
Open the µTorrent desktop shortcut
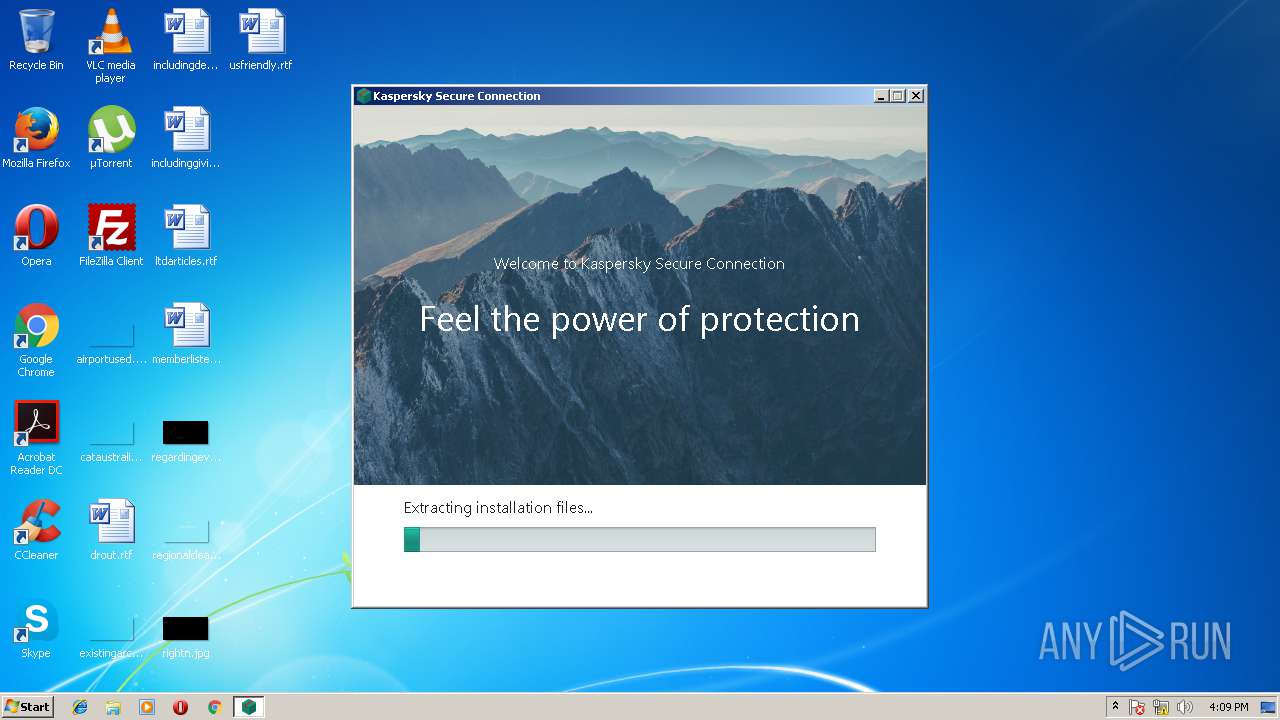click(x=111, y=138)
